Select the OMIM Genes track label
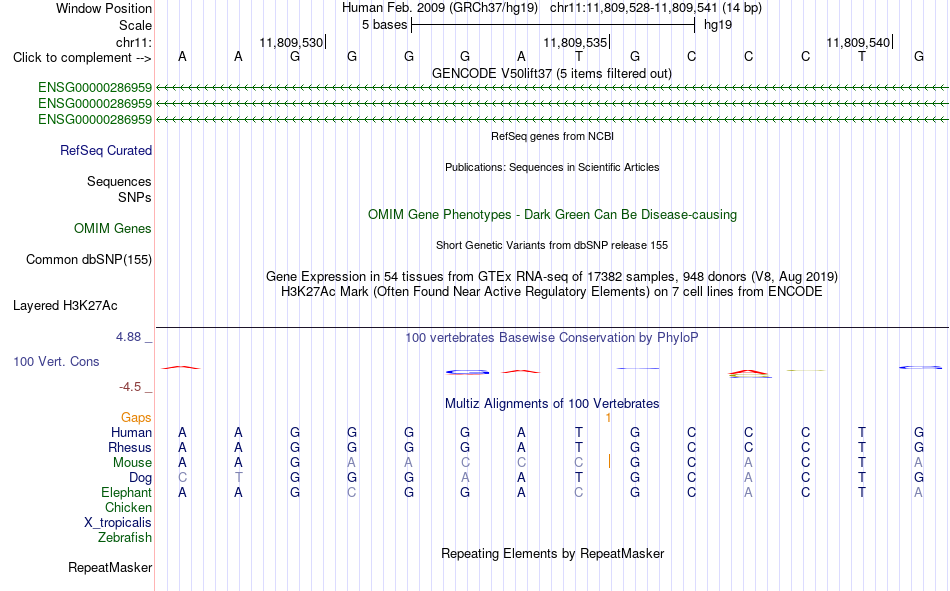This screenshot has width=950, height=591. click(x=112, y=229)
